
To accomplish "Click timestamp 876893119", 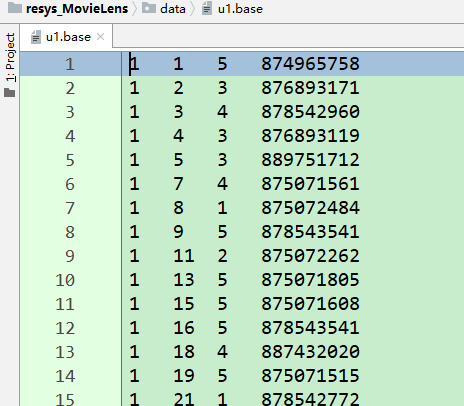I will (310, 136).
